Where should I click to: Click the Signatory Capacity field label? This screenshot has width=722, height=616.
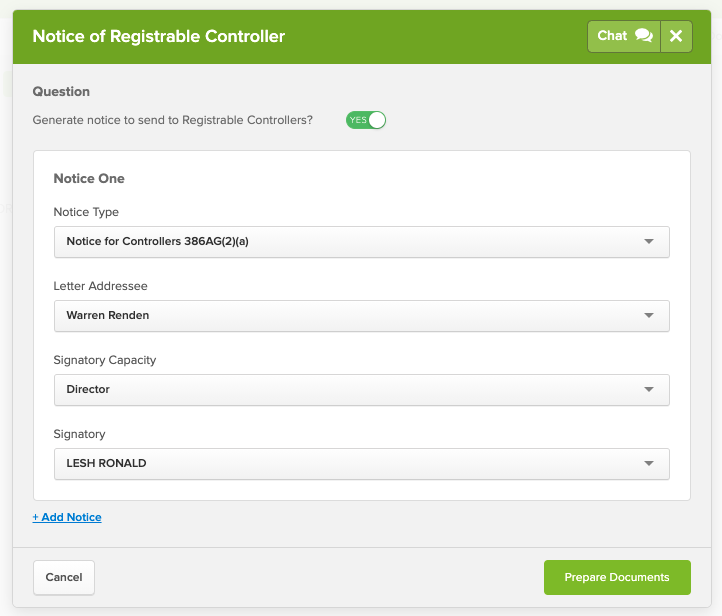[105, 360]
